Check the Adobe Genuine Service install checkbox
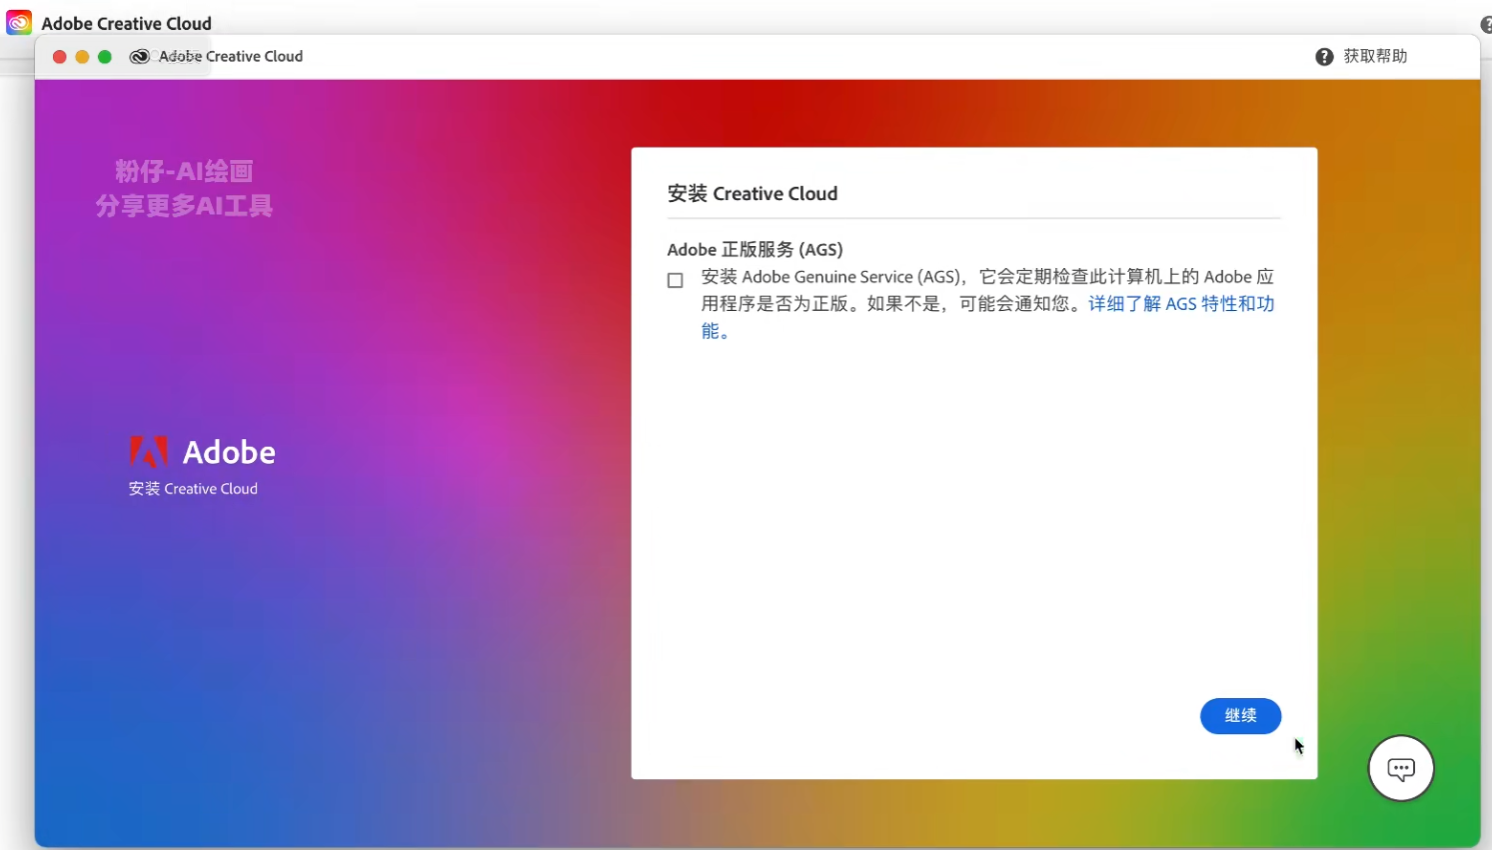1492x850 pixels. tap(675, 280)
